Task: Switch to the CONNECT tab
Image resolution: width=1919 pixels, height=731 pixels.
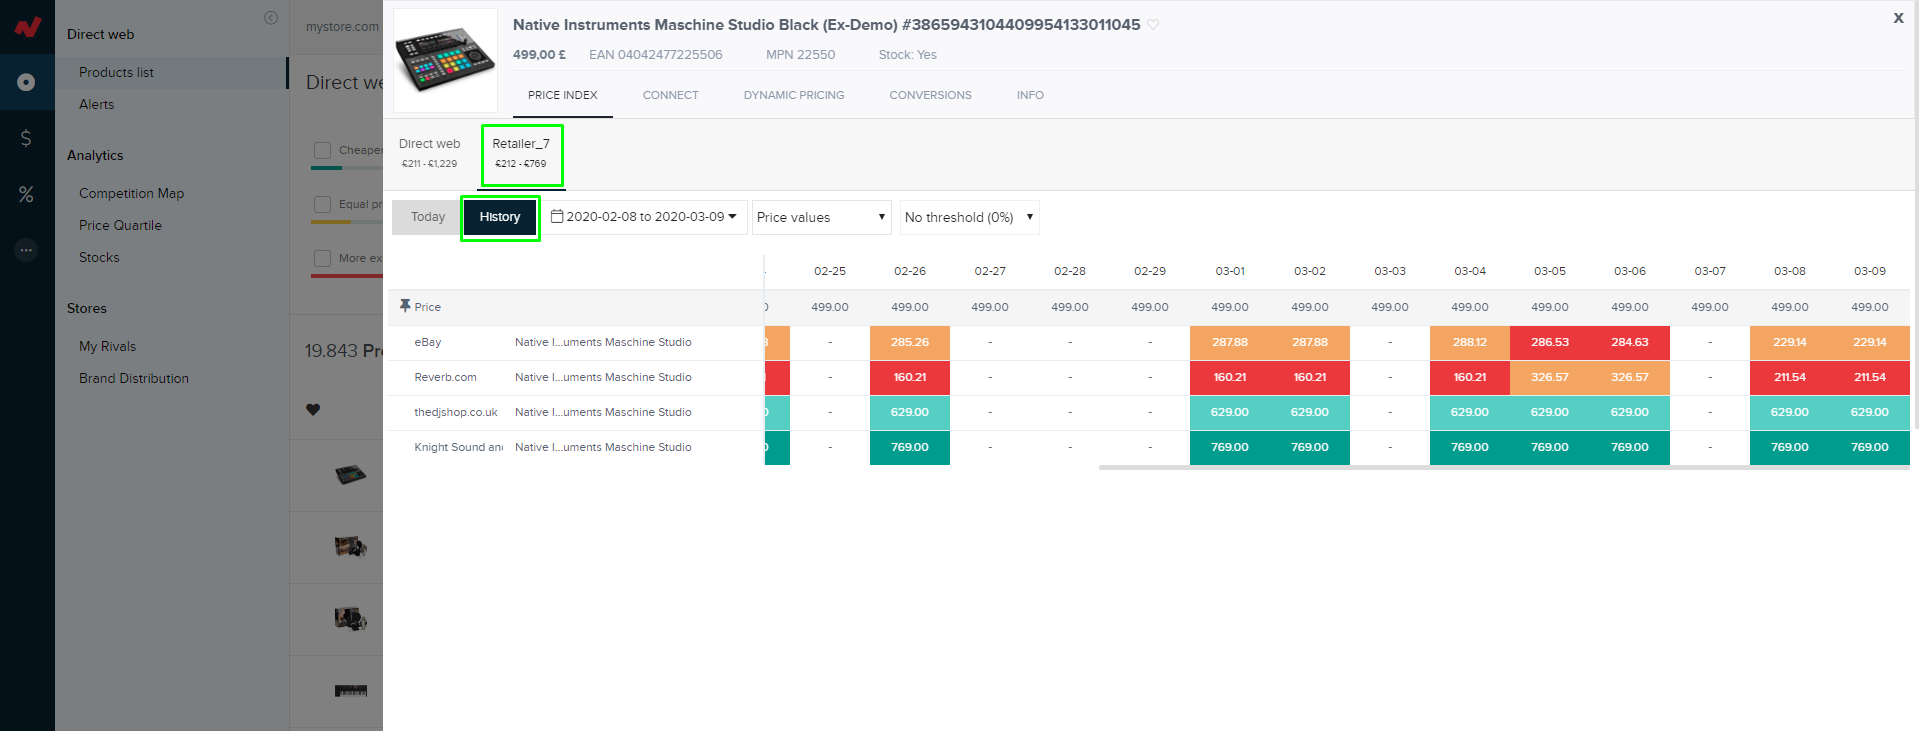Action: (x=671, y=95)
